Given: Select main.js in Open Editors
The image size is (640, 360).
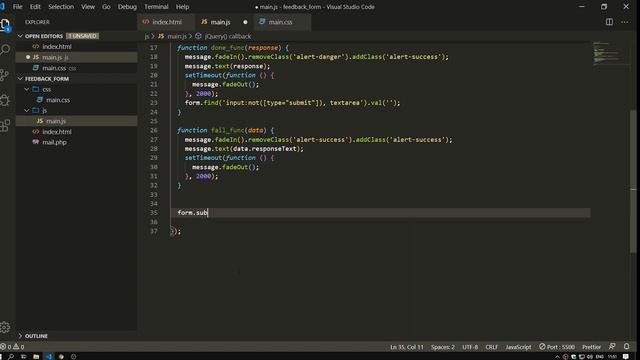Looking at the screenshot, I should pos(76,57).
